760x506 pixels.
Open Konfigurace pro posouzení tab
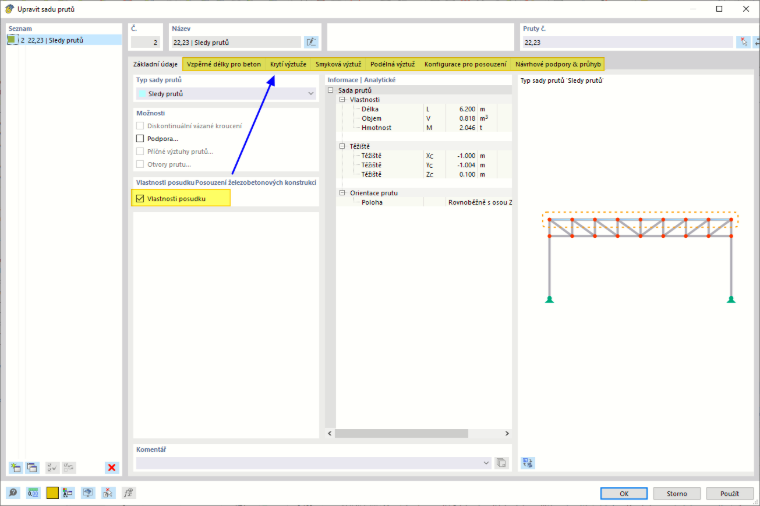click(x=465, y=64)
